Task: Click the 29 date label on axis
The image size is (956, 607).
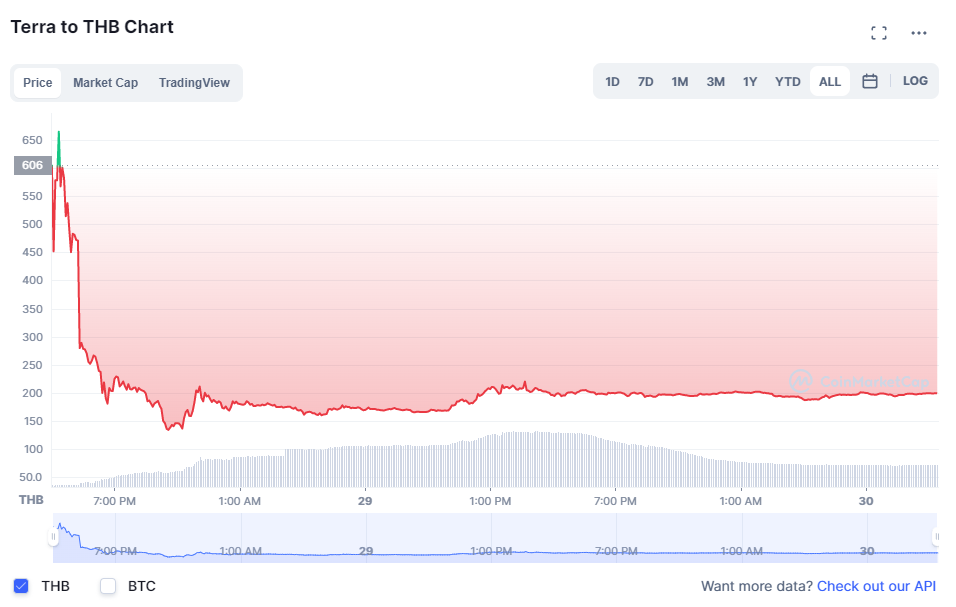Action: (365, 501)
